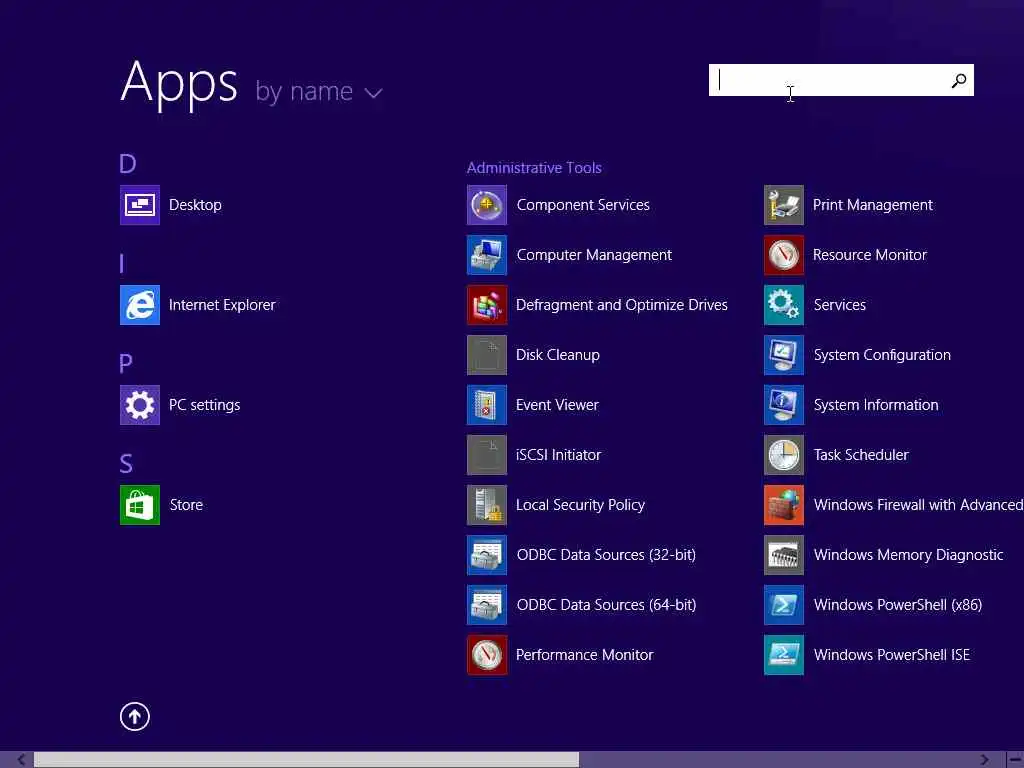The height and width of the screenshot is (768, 1024).
Task: Open System Configuration icon
Action: pyautogui.click(x=784, y=355)
